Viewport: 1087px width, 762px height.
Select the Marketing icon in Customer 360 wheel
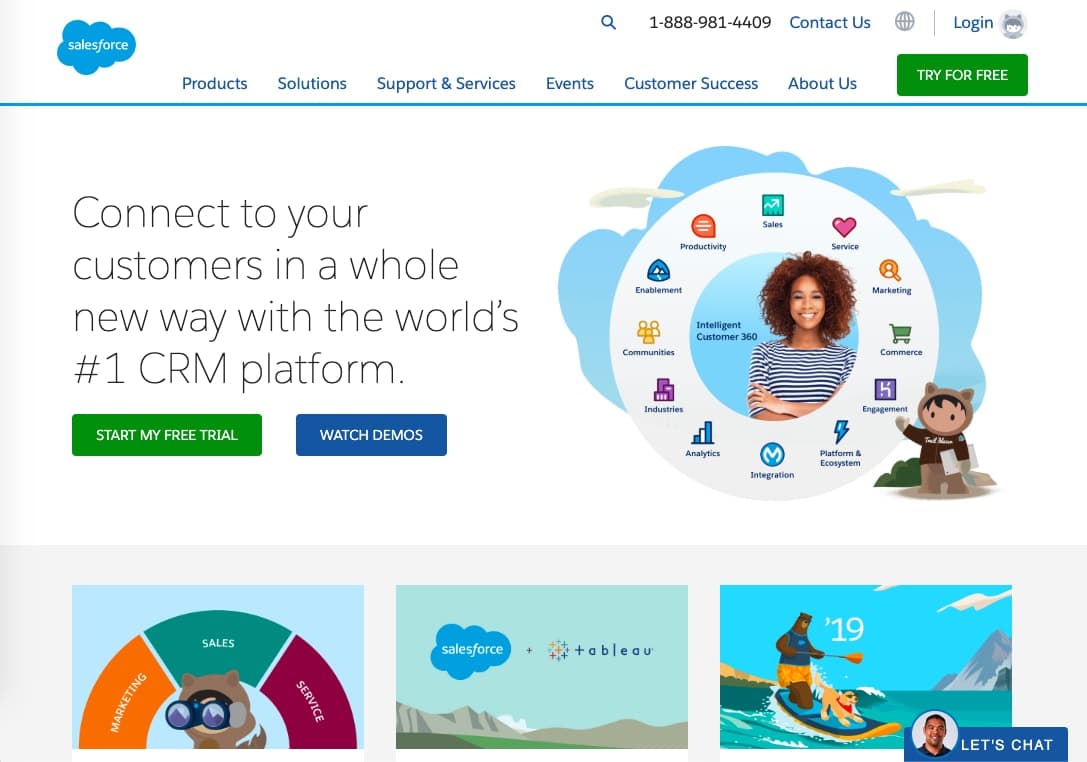coord(889,271)
